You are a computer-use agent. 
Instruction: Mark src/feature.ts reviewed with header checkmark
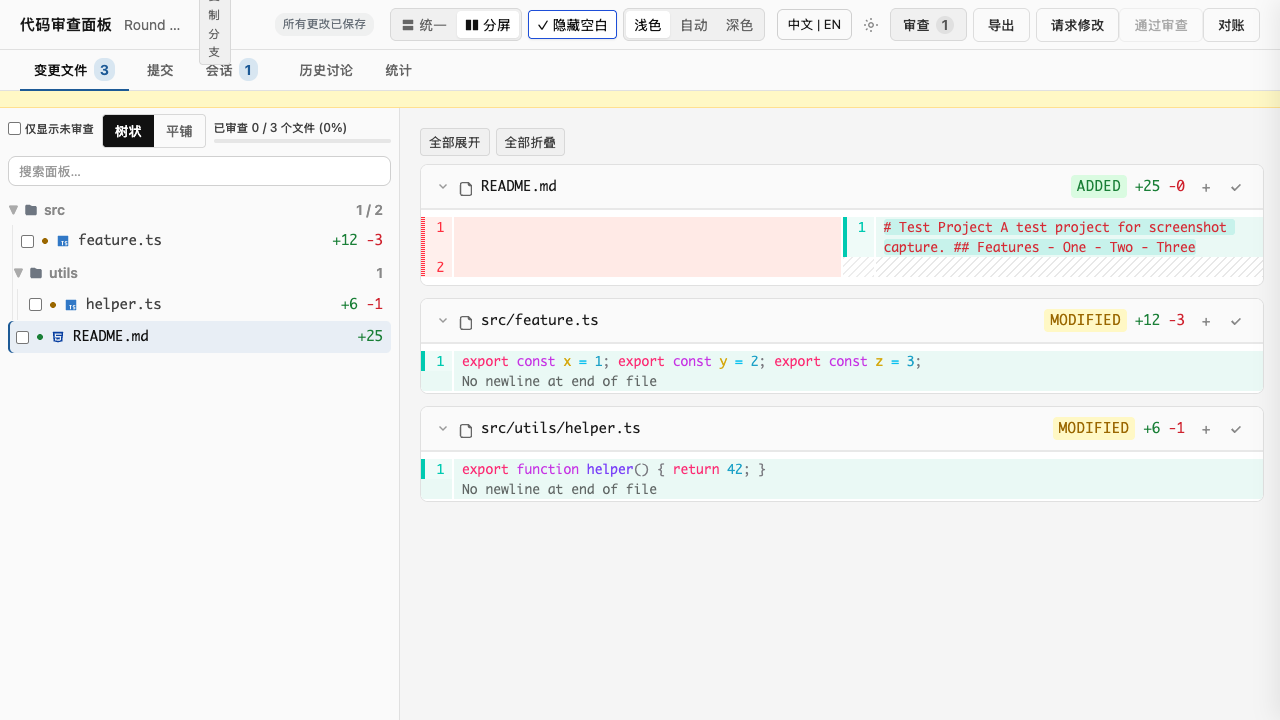(1236, 321)
